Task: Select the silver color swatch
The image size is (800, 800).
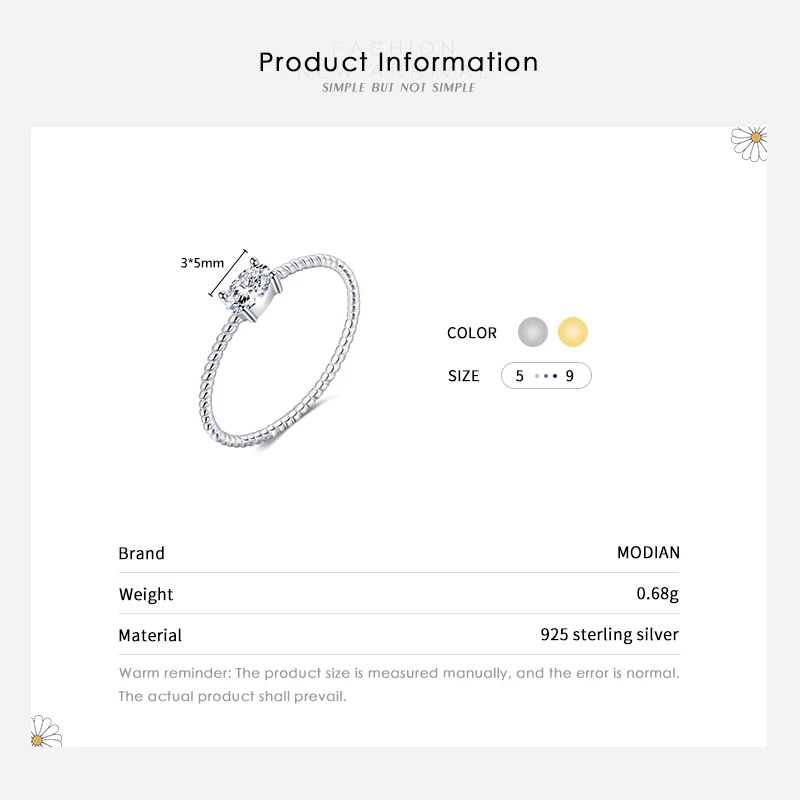Action: tap(533, 332)
